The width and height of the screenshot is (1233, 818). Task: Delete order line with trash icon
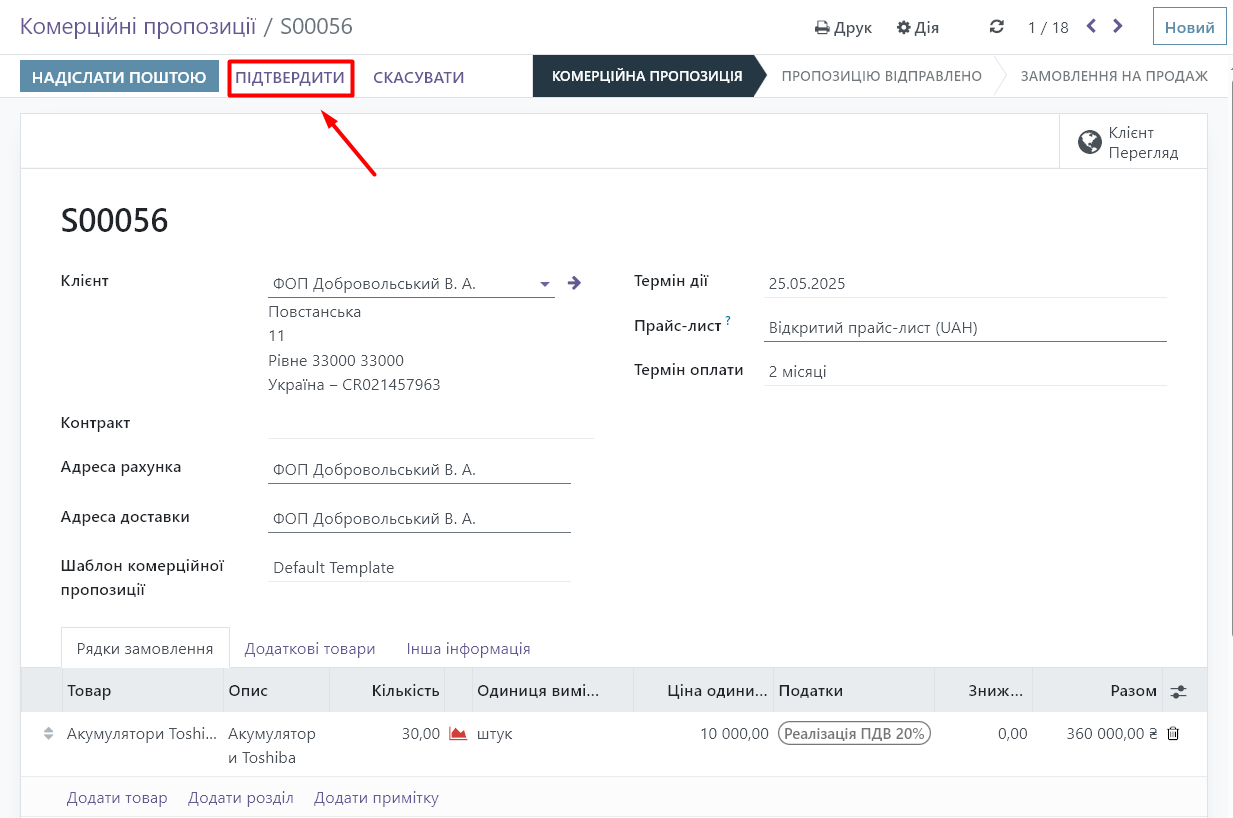(x=1173, y=734)
